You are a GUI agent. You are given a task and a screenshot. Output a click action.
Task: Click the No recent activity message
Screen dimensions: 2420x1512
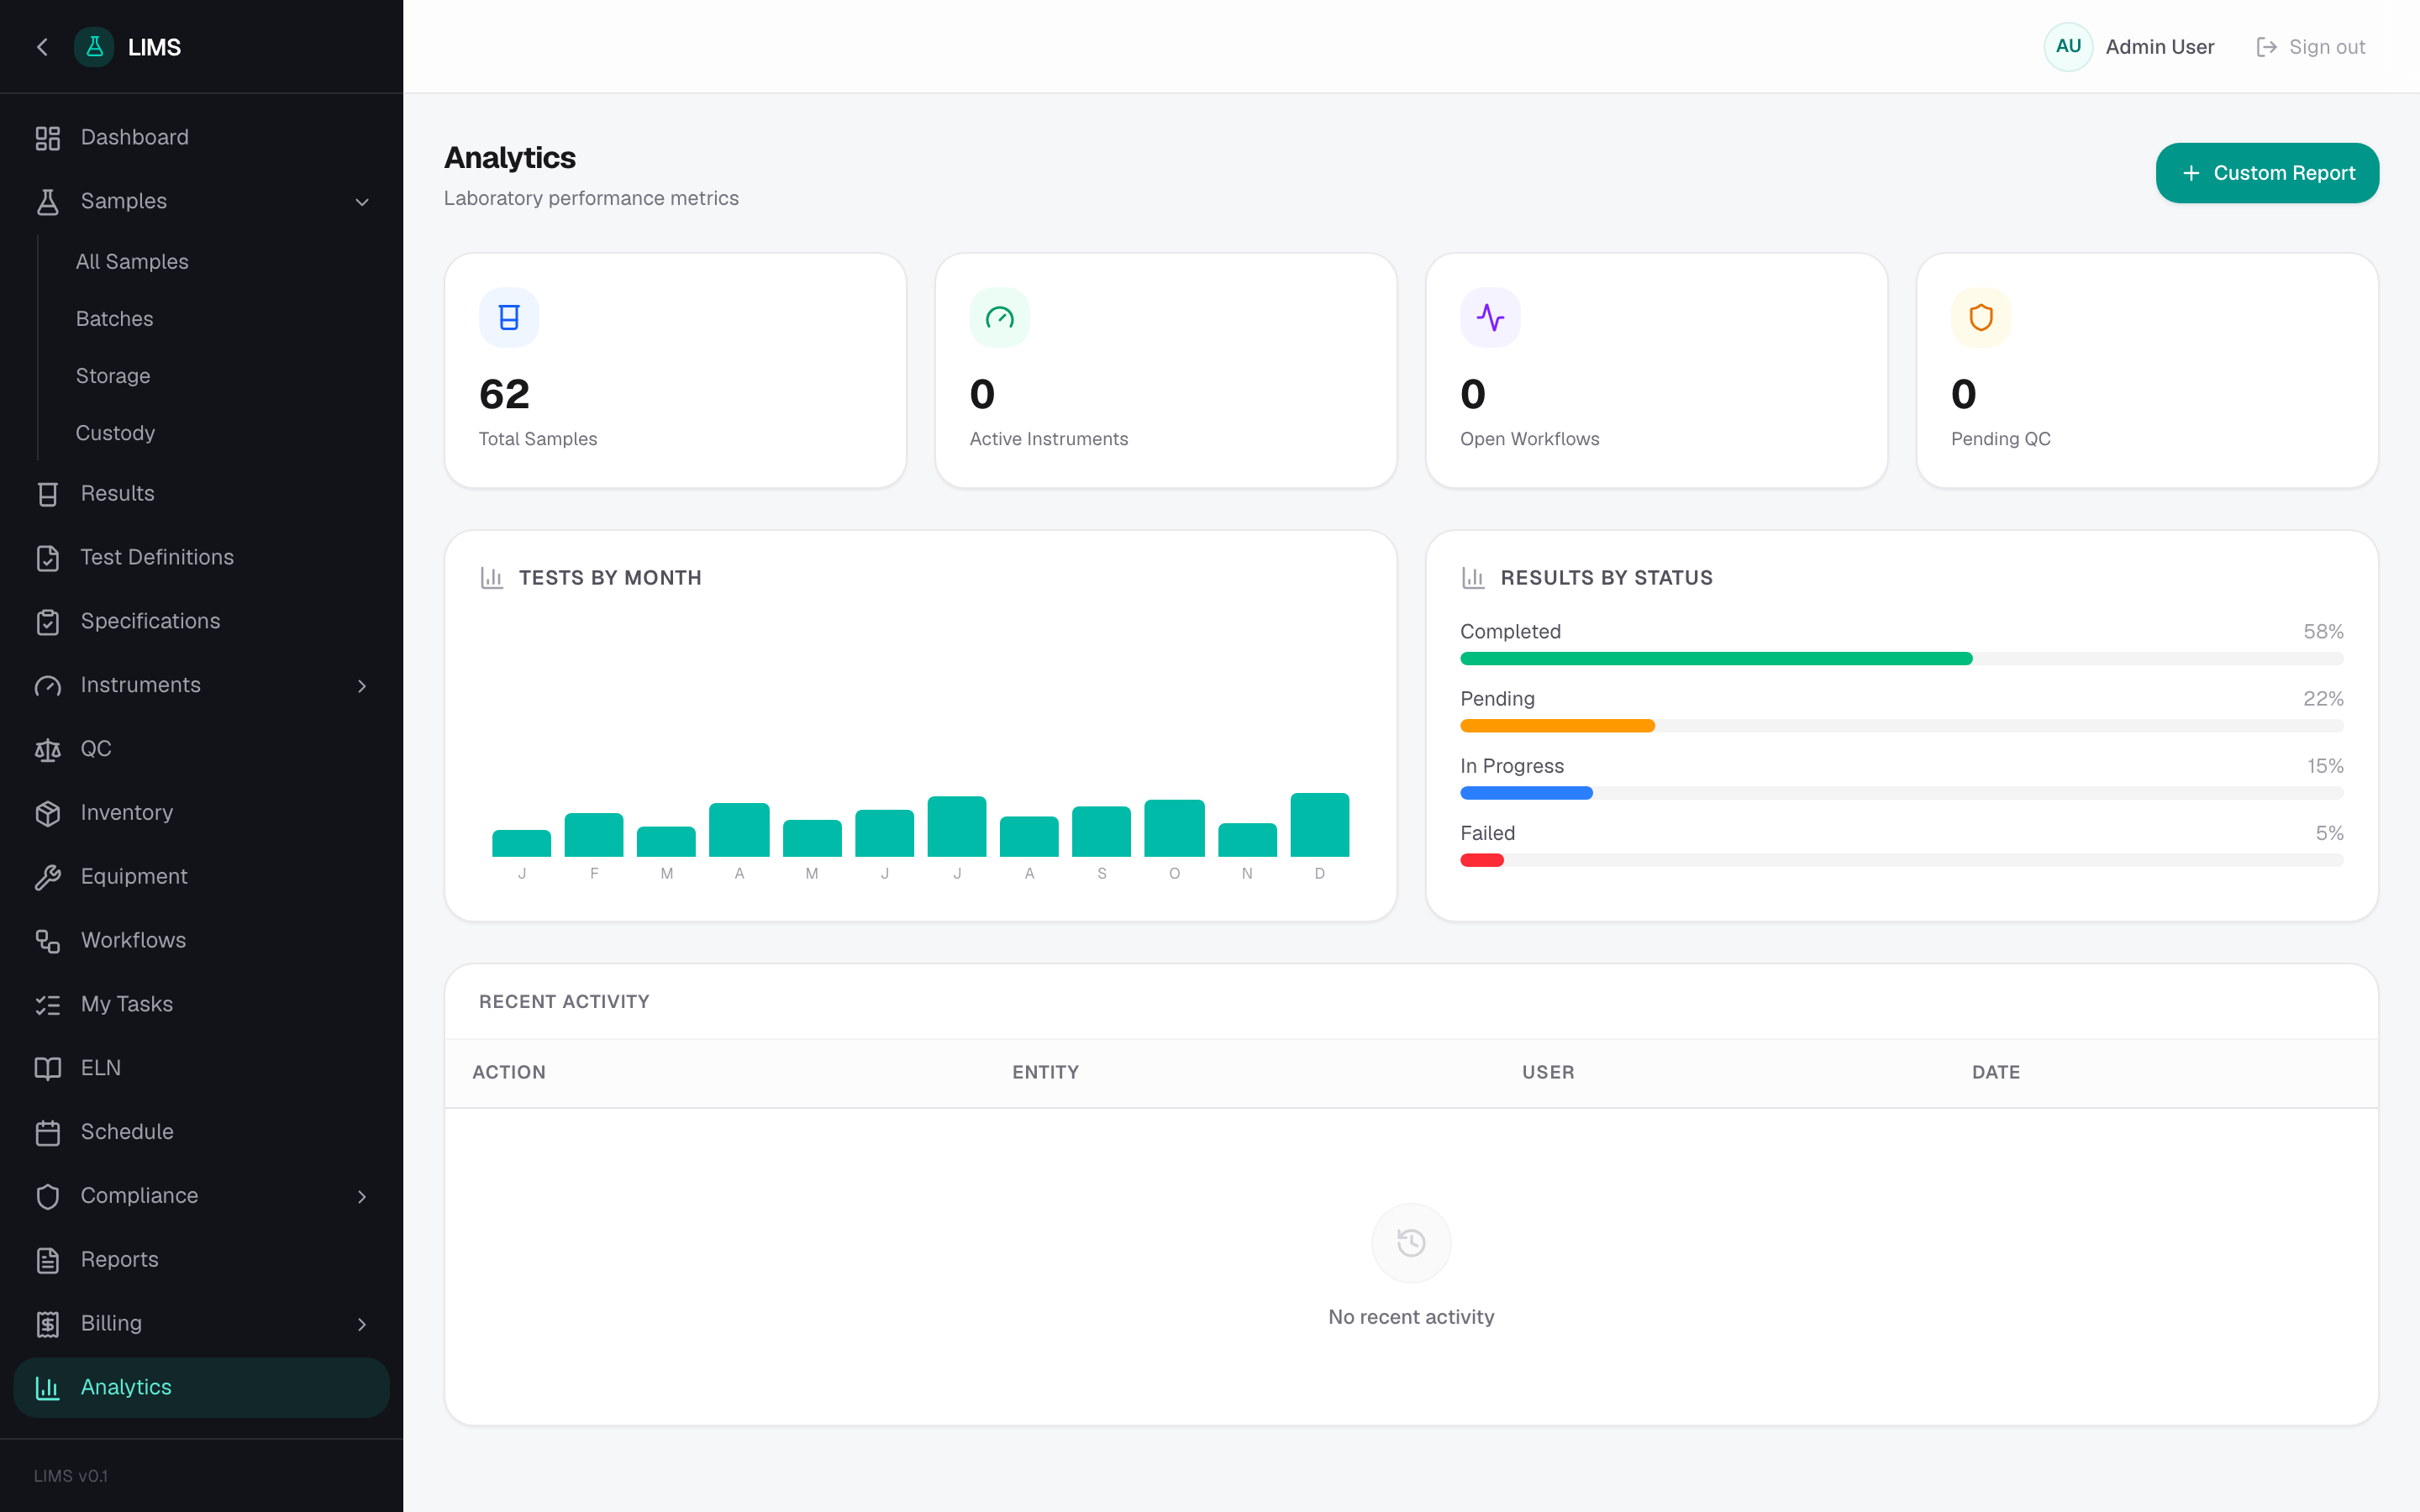[1411, 1317]
